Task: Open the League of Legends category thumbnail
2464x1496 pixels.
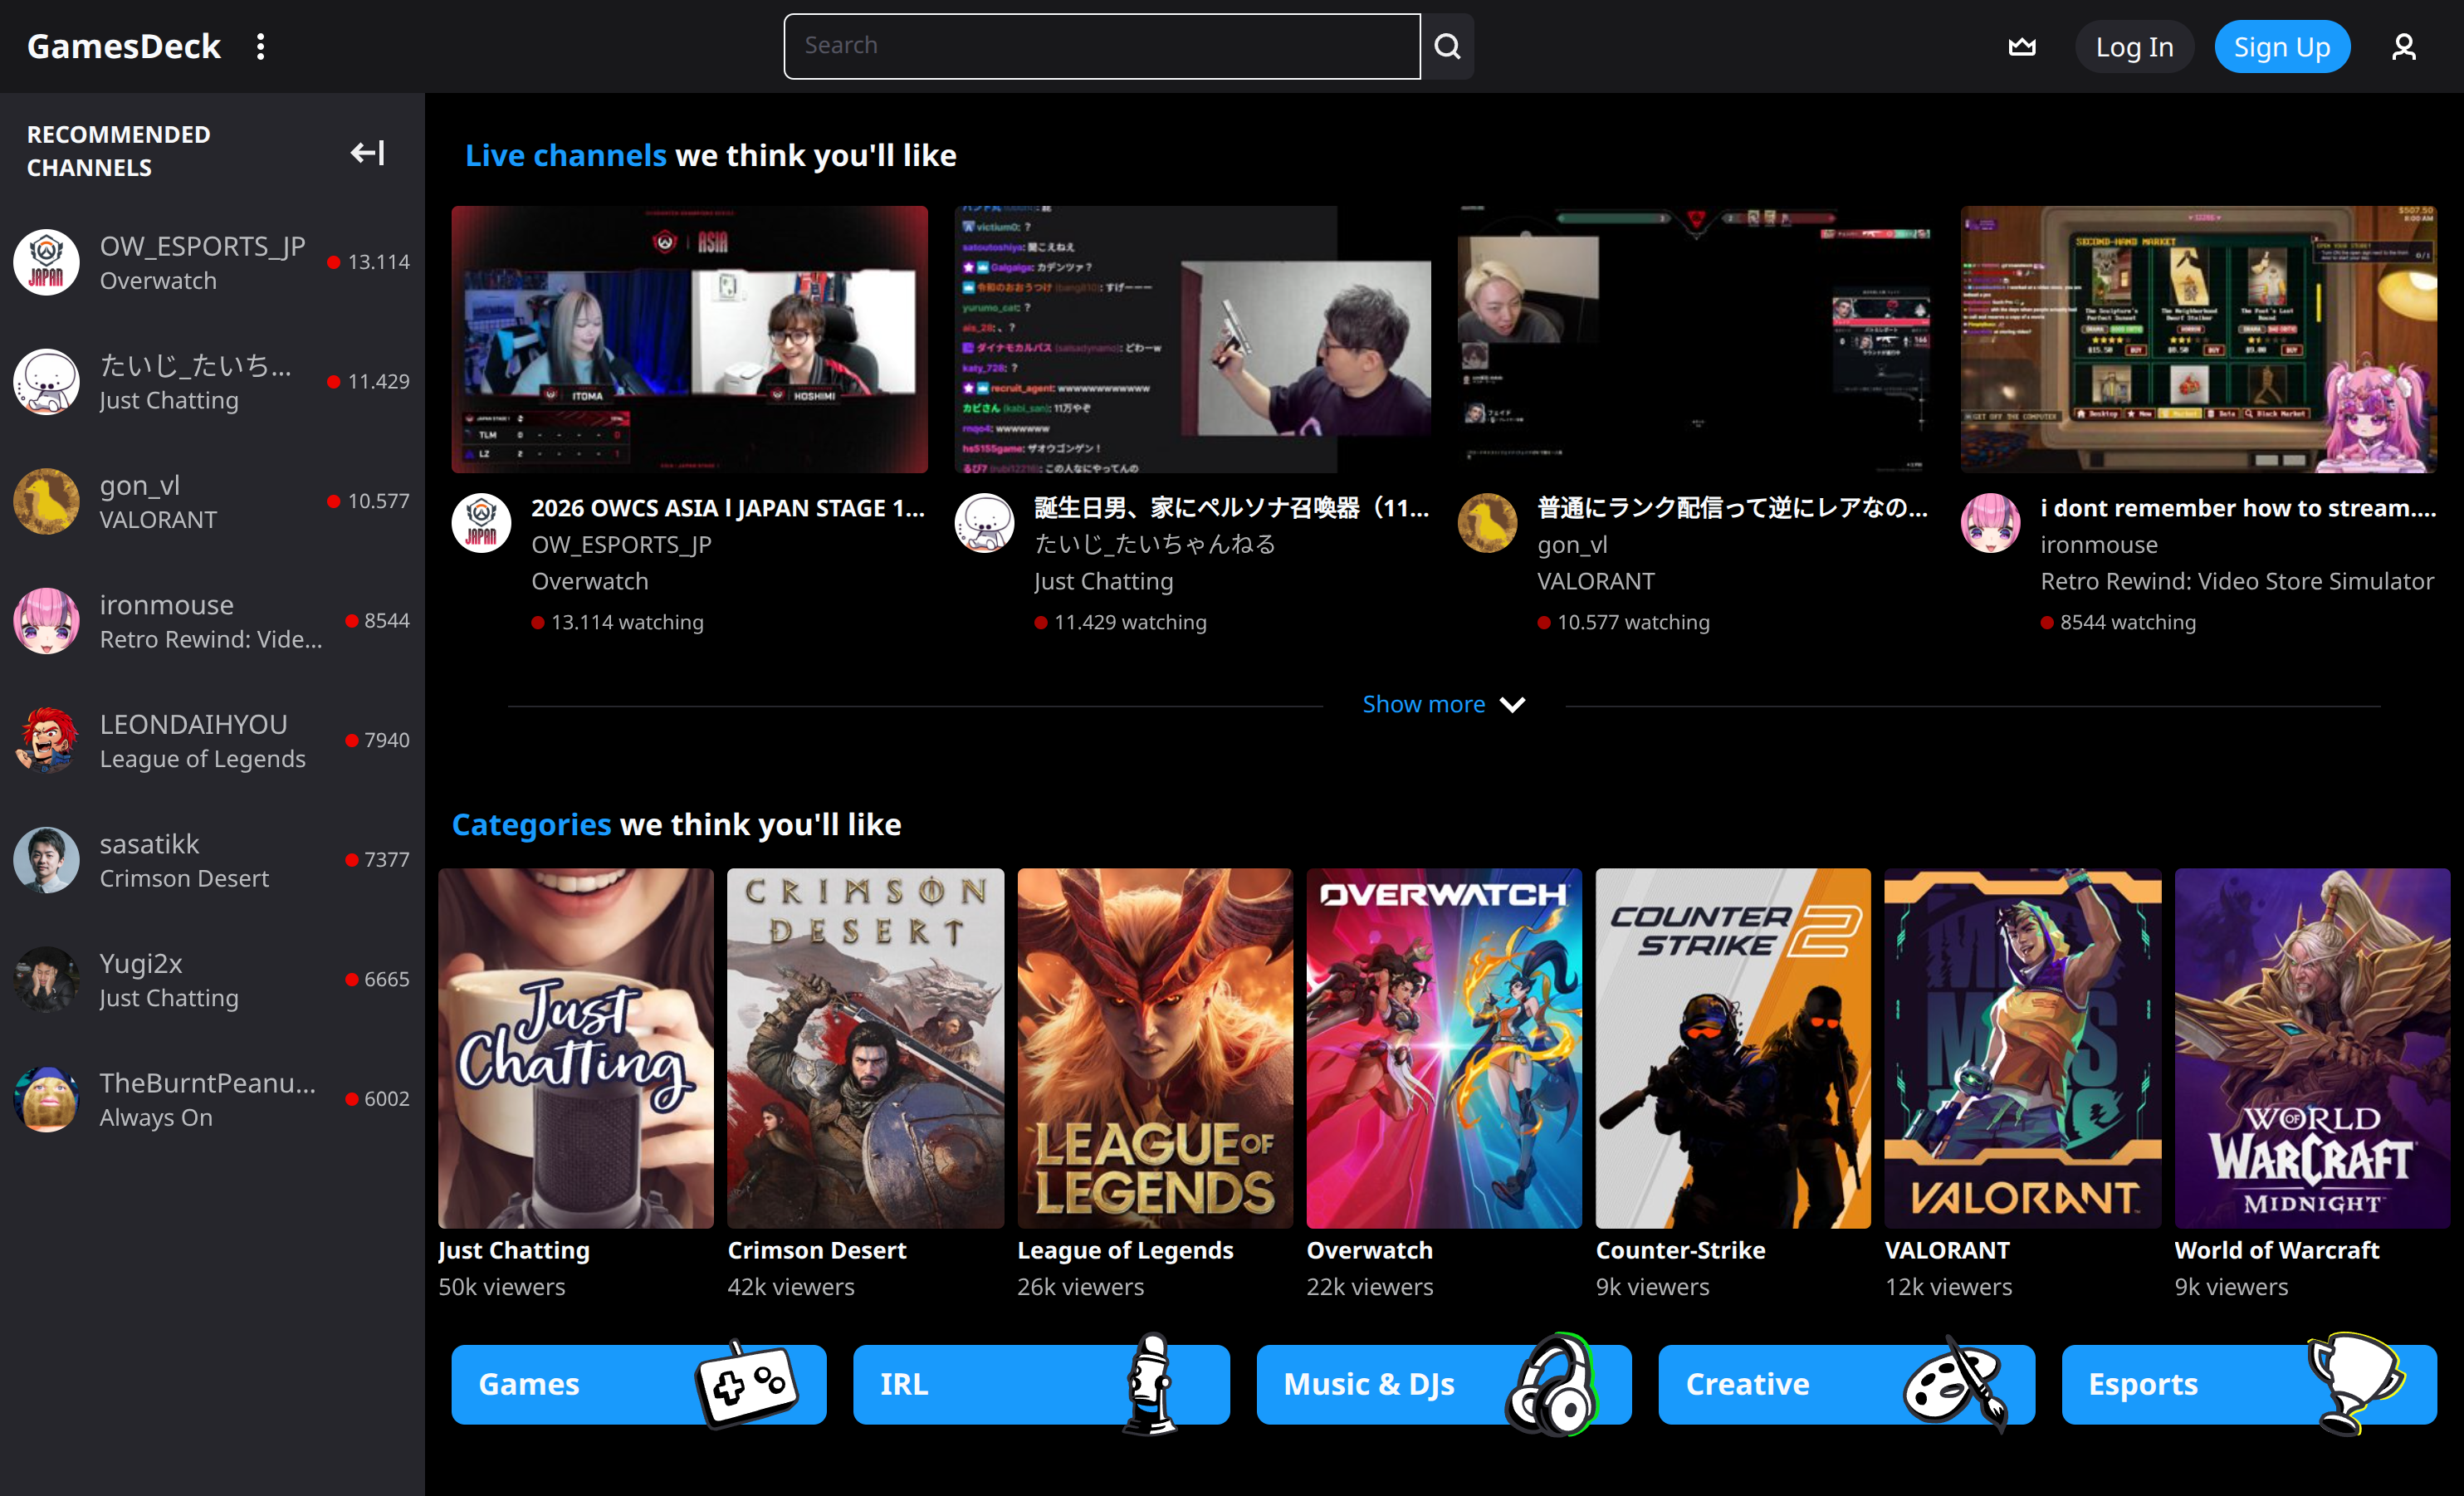Action: tap(1154, 1049)
